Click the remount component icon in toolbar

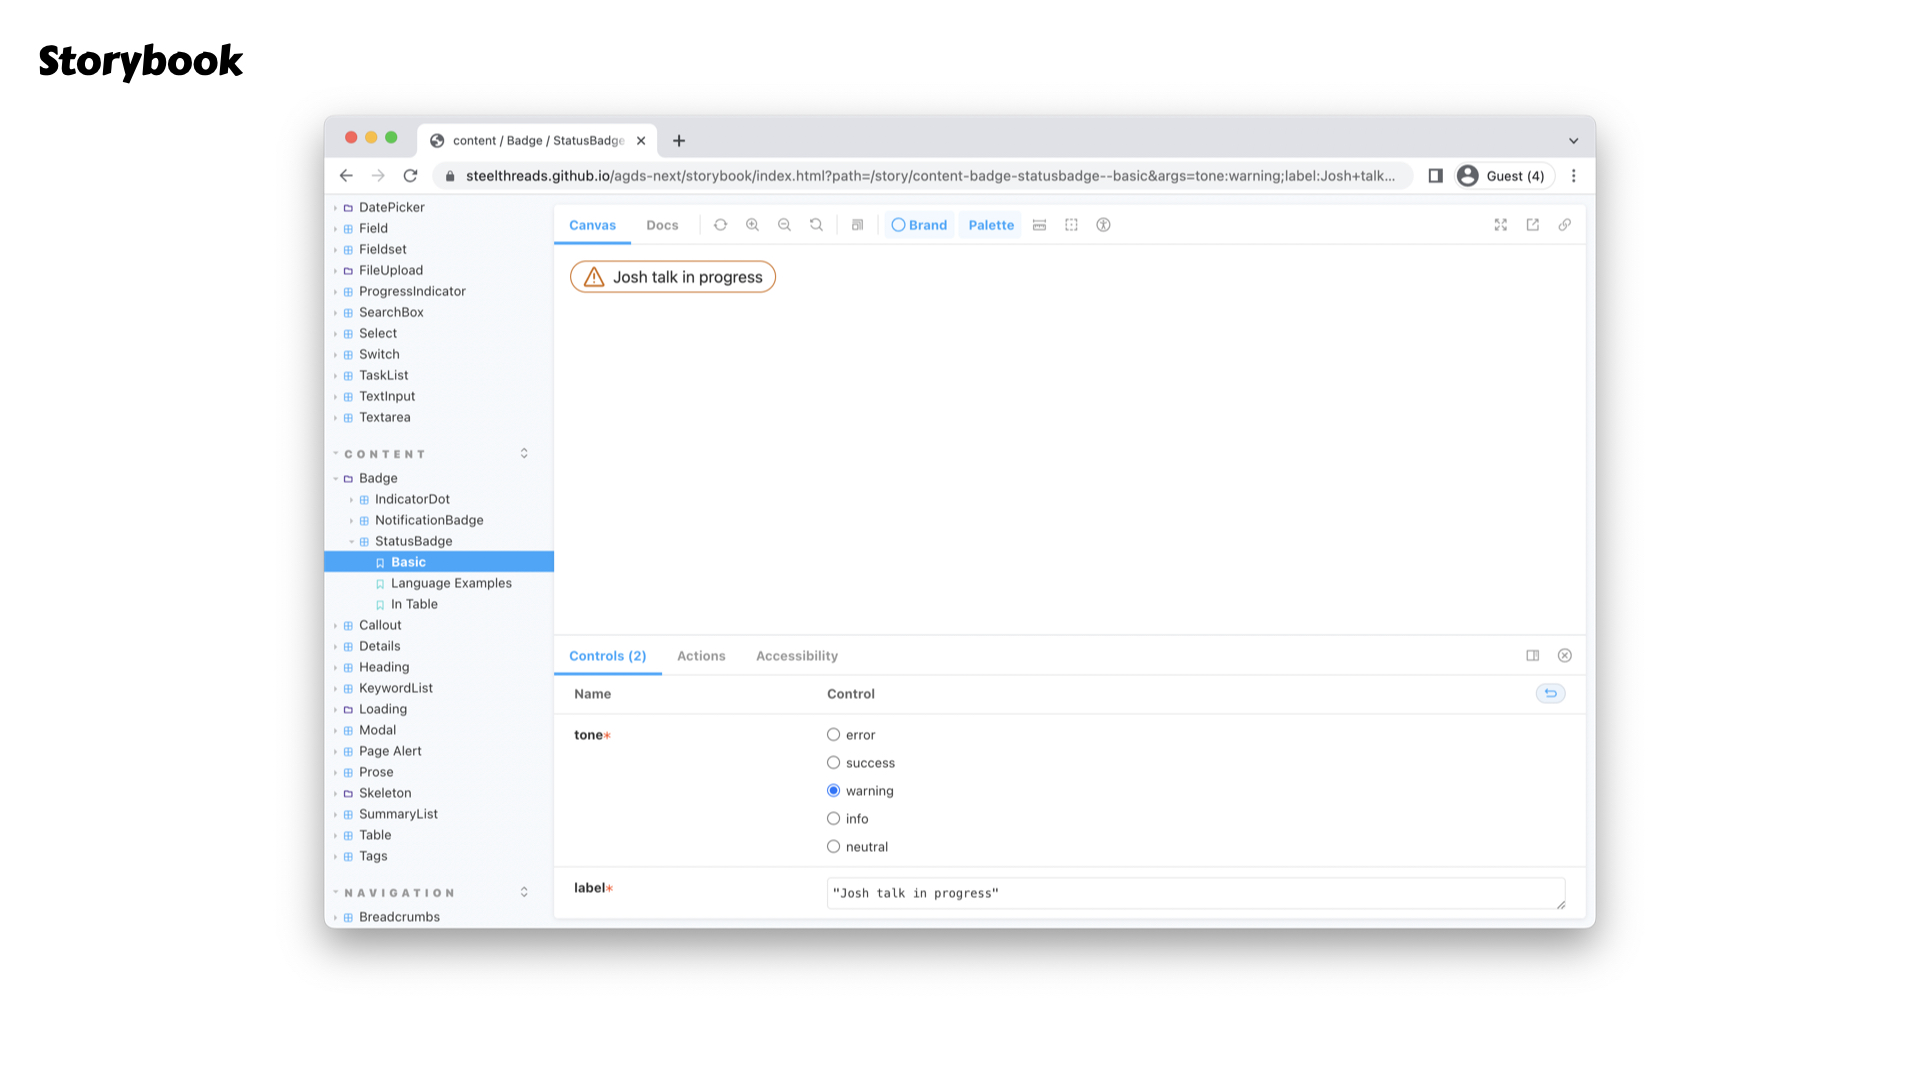click(720, 225)
